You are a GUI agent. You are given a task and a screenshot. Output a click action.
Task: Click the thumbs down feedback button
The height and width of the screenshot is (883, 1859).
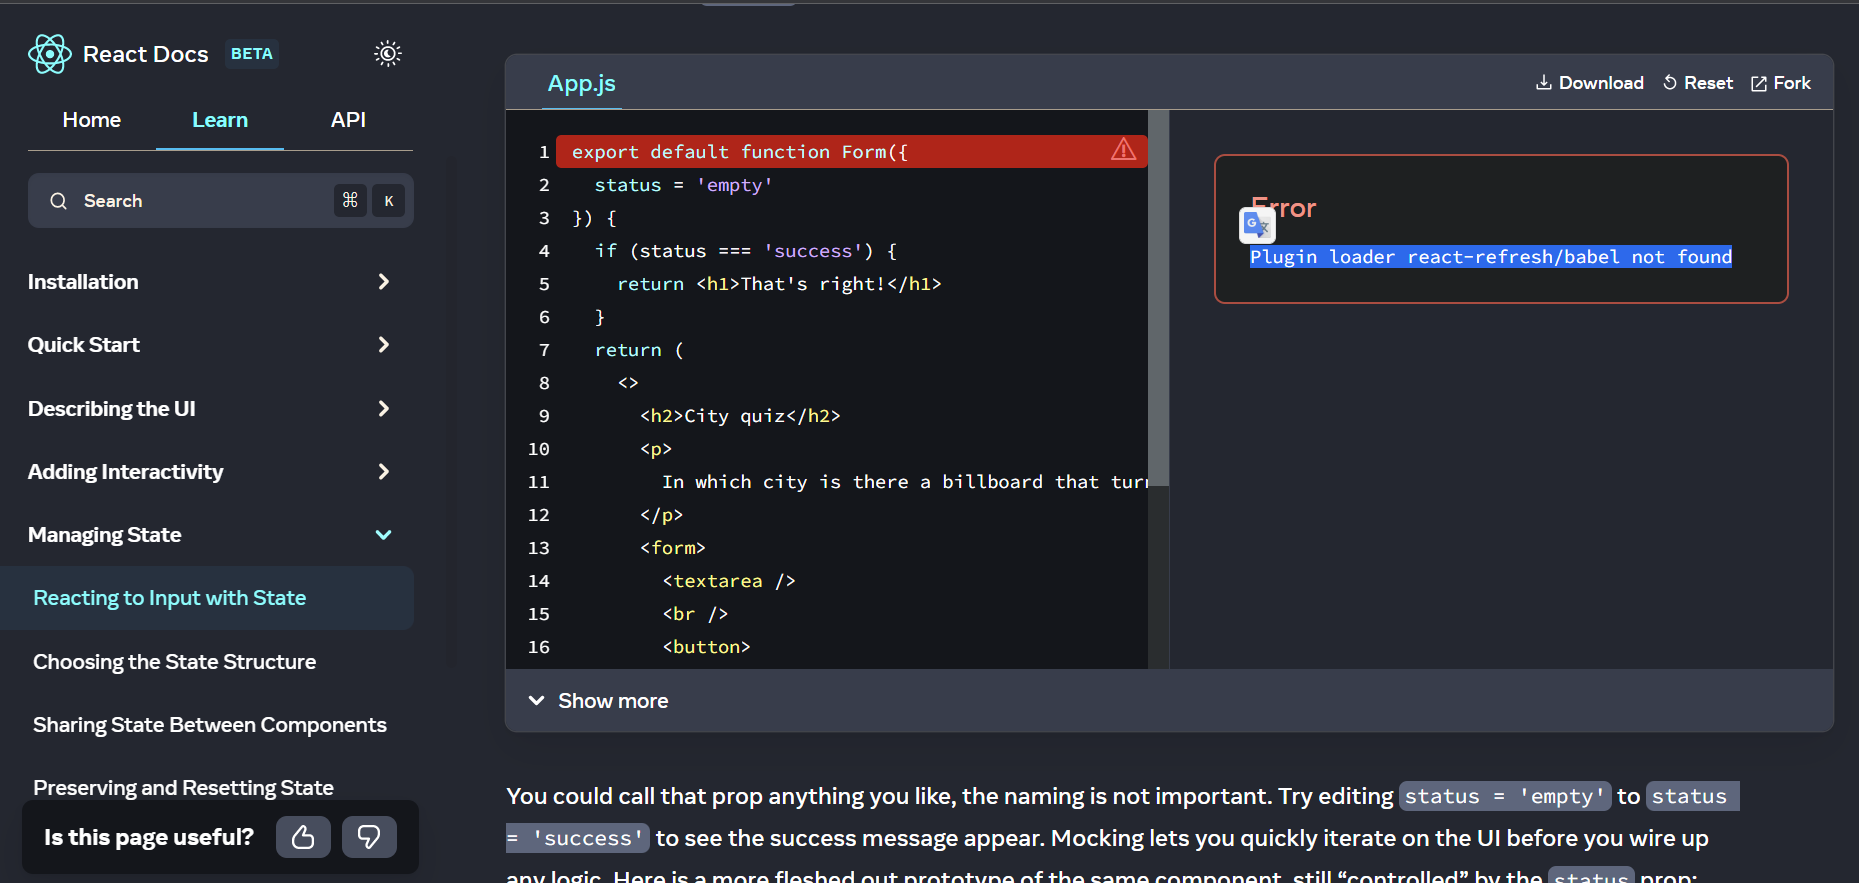pos(369,837)
